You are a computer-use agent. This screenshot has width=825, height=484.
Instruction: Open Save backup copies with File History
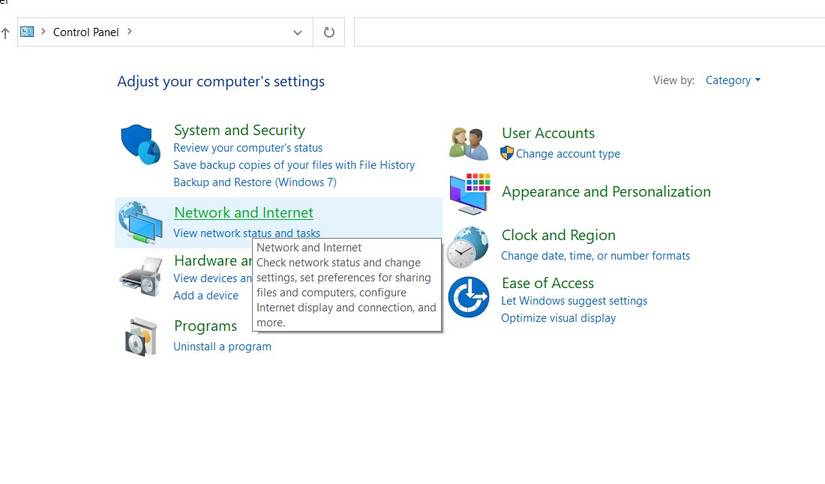[294, 165]
